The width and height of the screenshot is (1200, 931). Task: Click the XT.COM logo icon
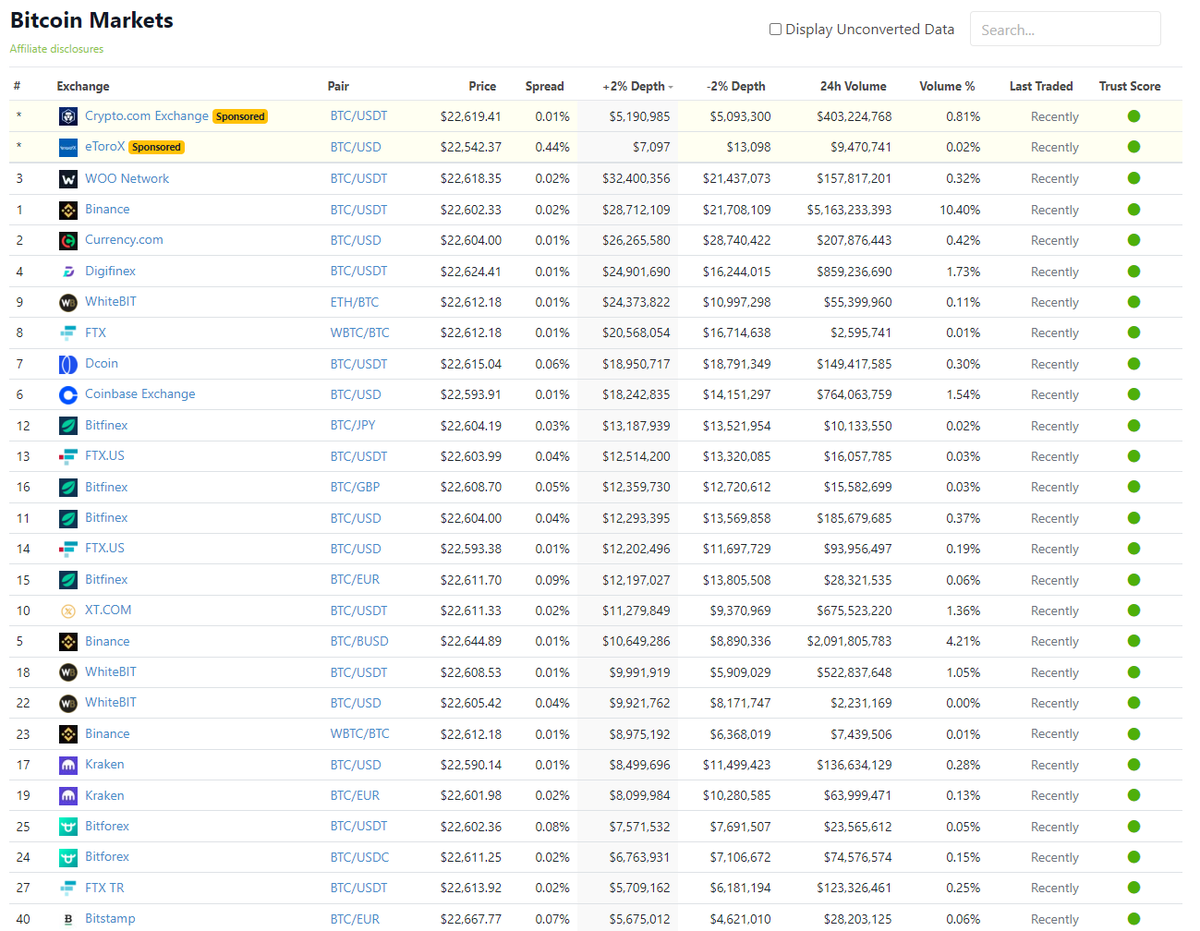(68, 611)
